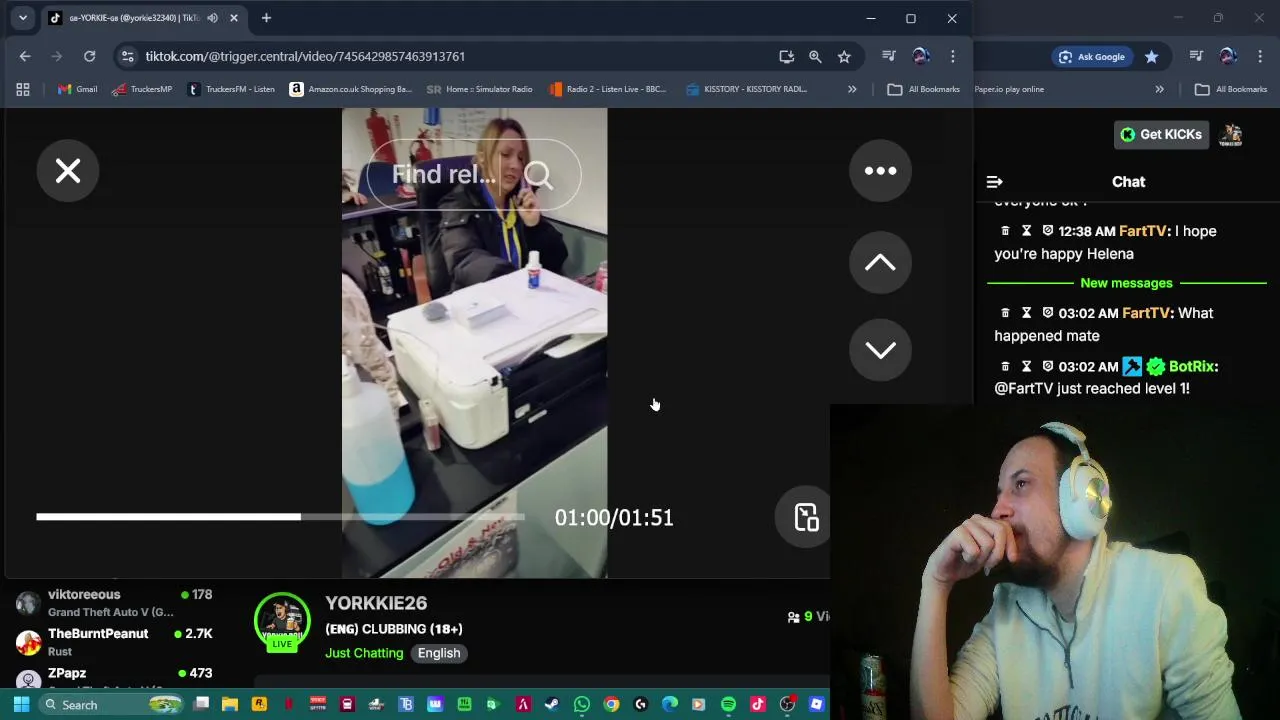Open the Radio 2 - Listen Live BBC bookmark

[607, 89]
